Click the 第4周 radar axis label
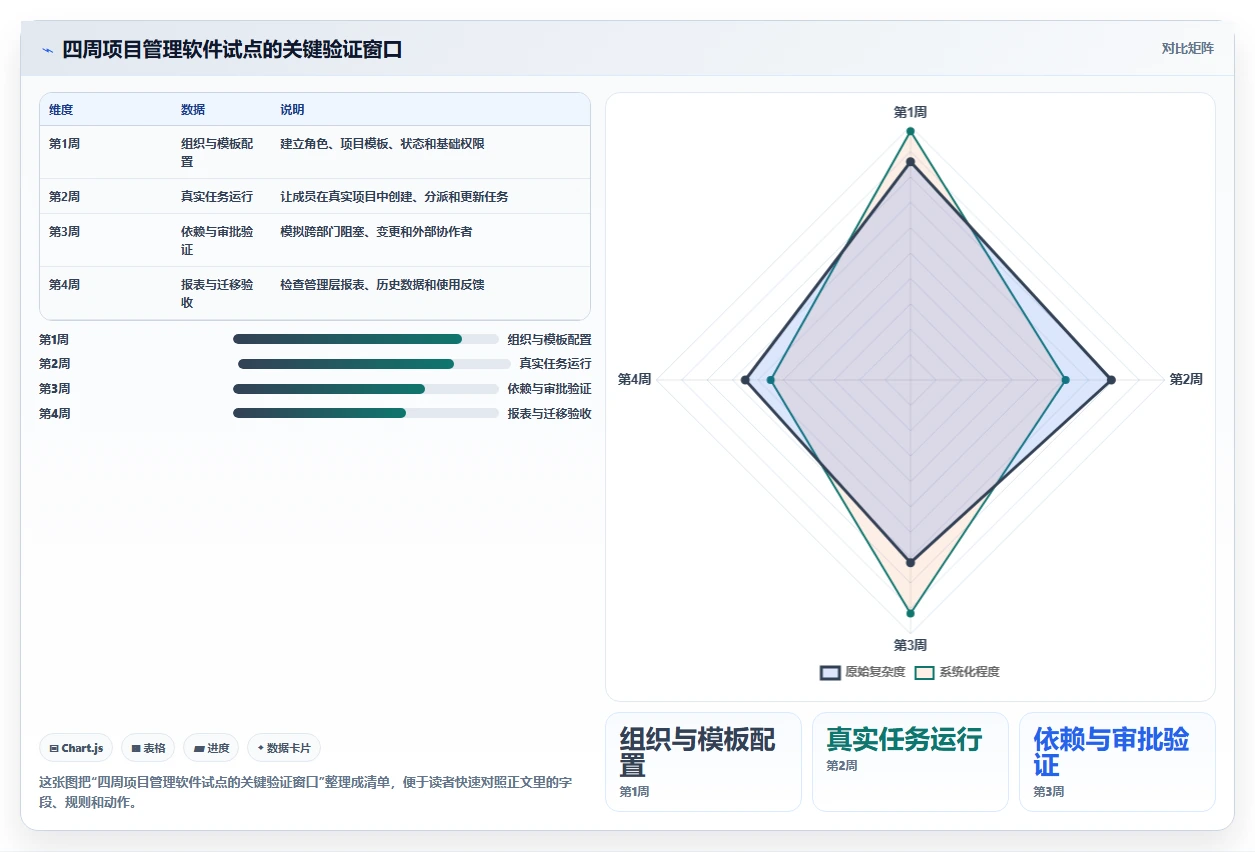The height and width of the screenshot is (852, 1255). [x=634, y=380]
